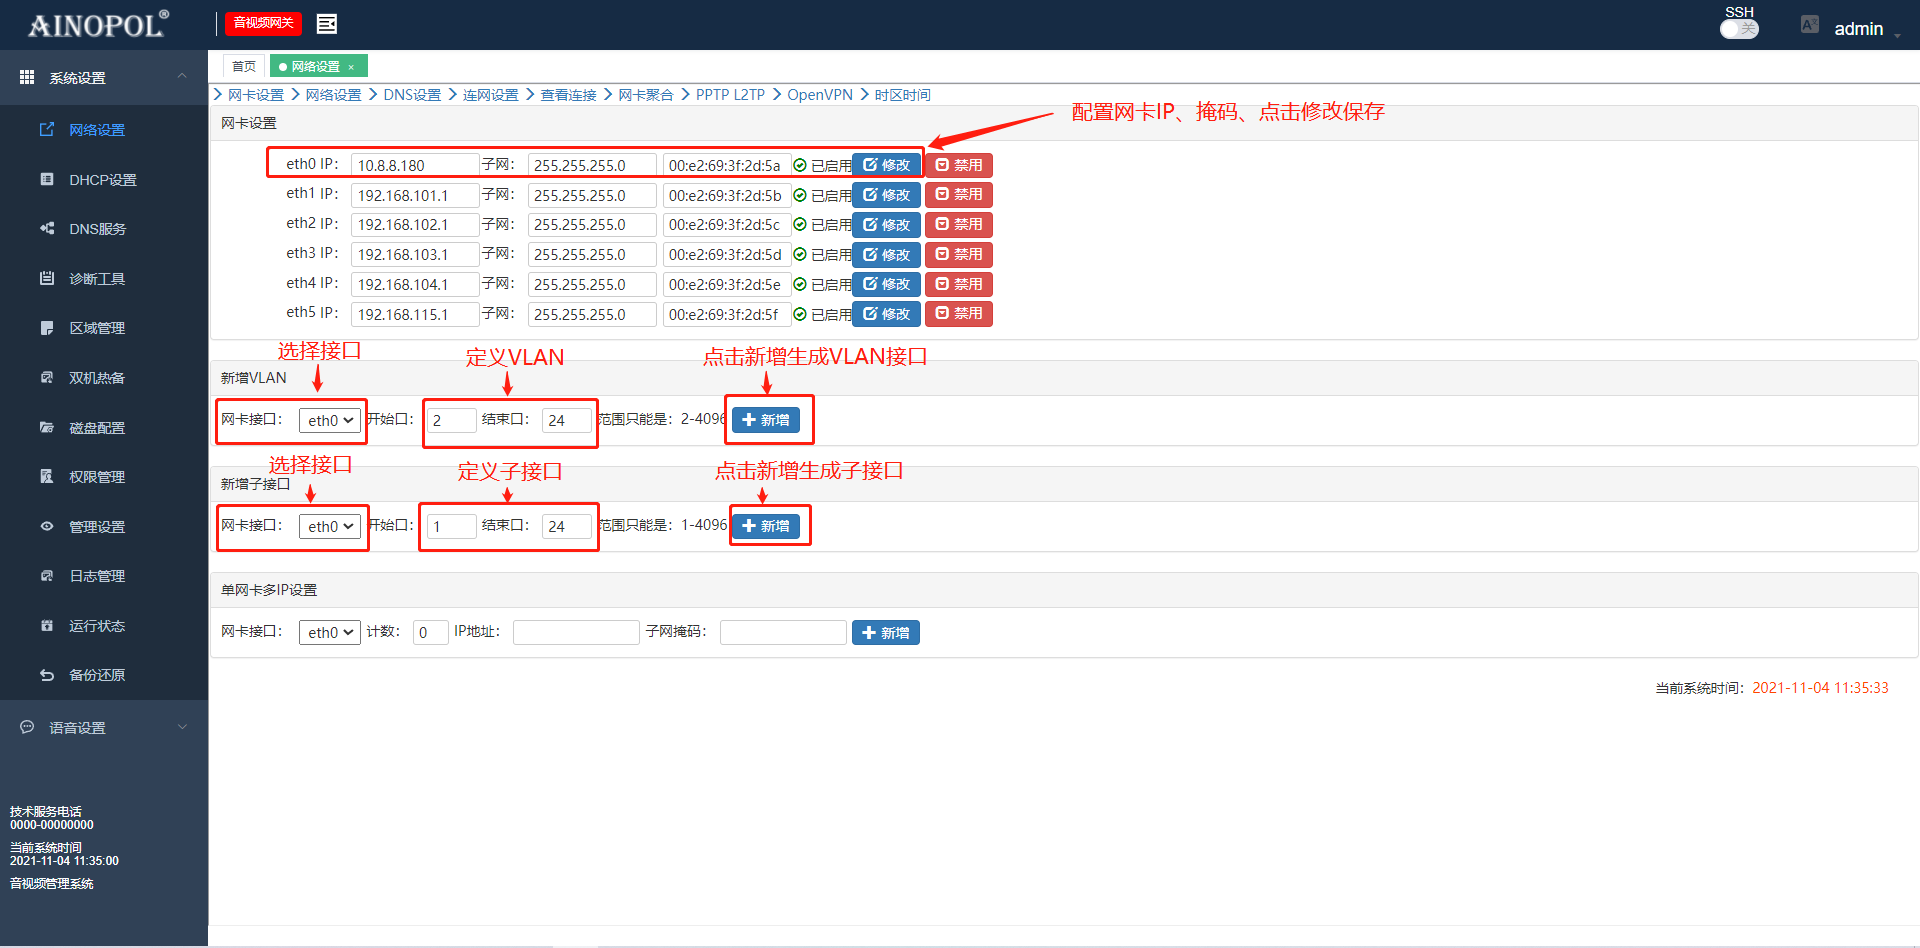The width and height of the screenshot is (1920, 948).
Task: Open DHCP设置 from the sidebar
Action: [102, 180]
